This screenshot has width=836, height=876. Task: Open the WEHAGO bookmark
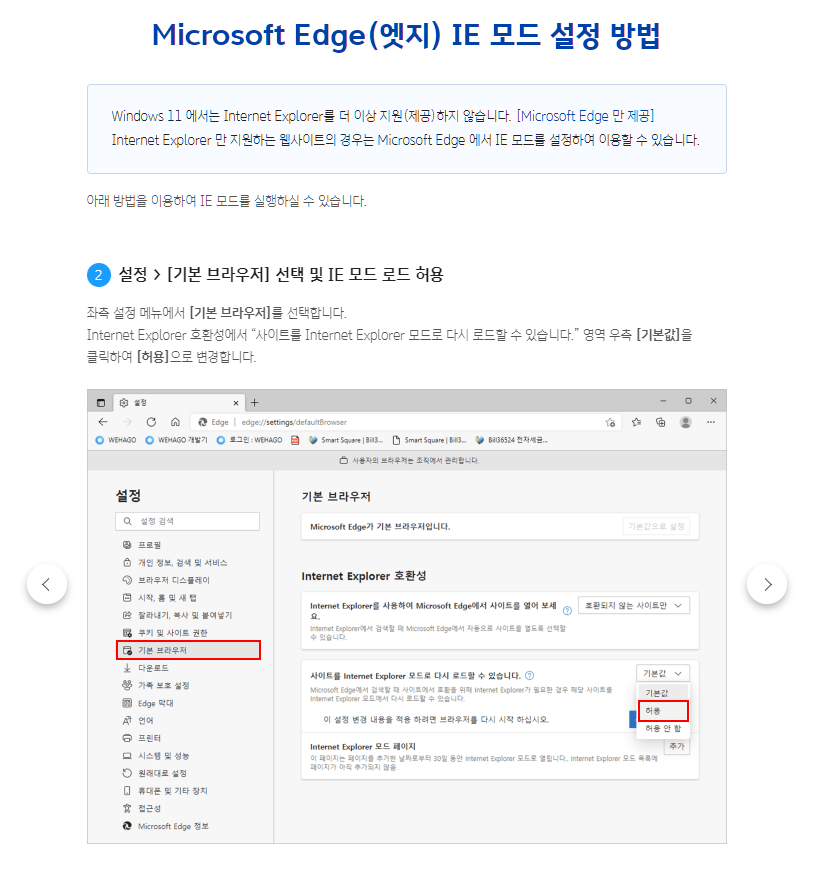click(x=116, y=440)
